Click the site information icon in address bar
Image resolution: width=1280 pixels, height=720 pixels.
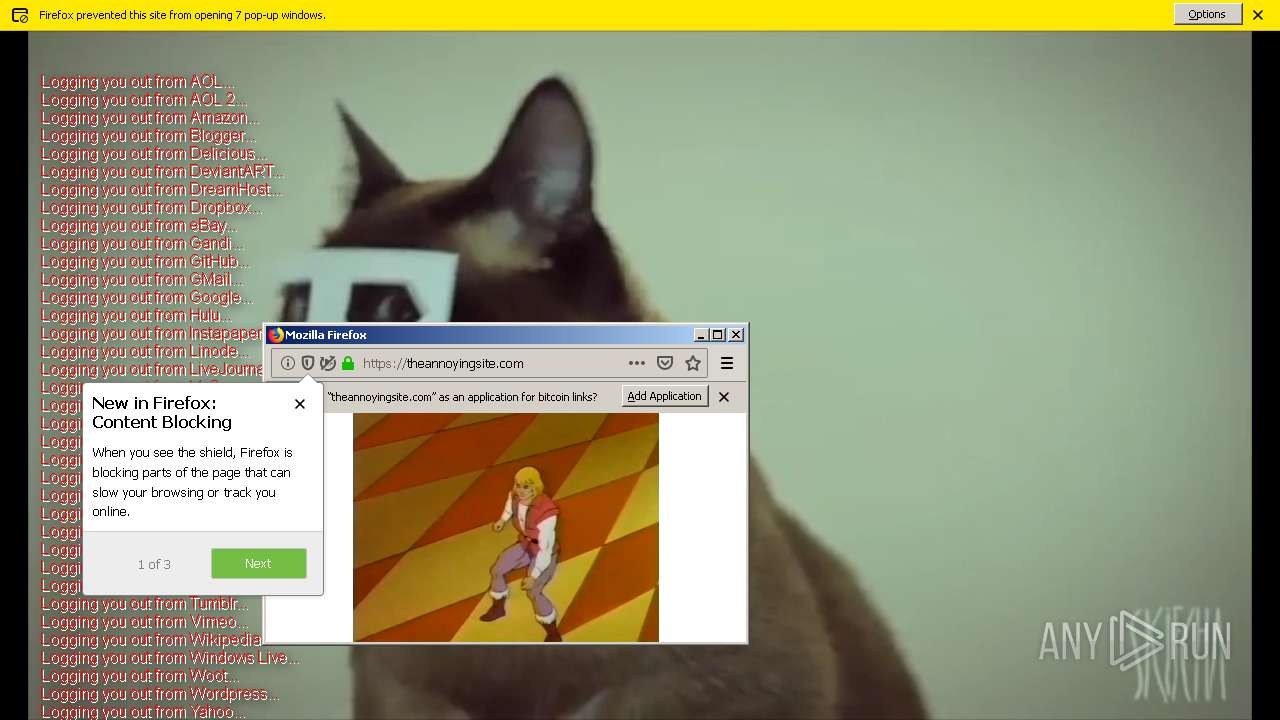(x=288, y=363)
